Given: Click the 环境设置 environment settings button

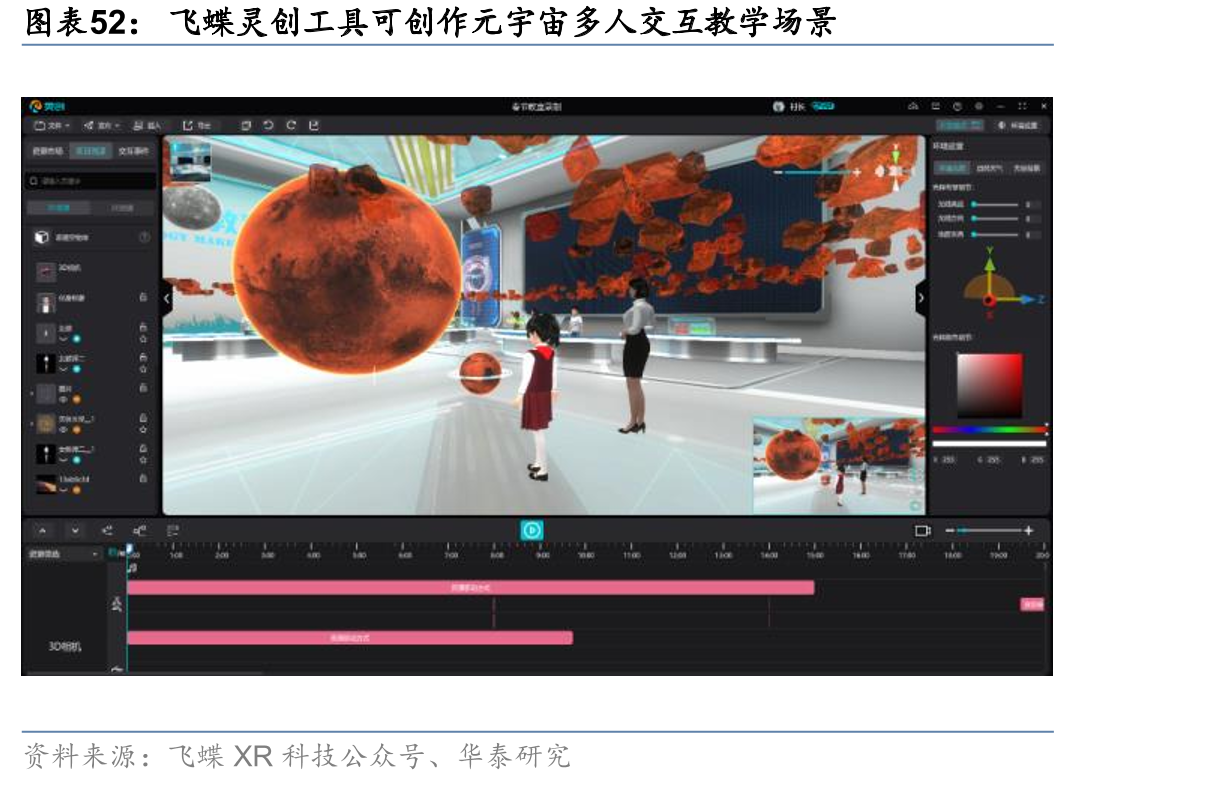Looking at the screenshot, I should [1019, 125].
